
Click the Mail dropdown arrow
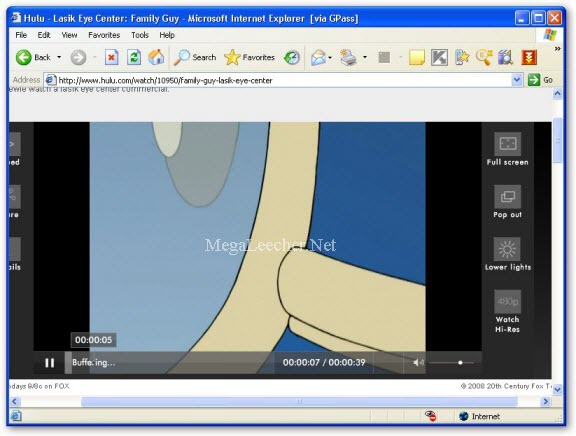[x=330, y=58]
